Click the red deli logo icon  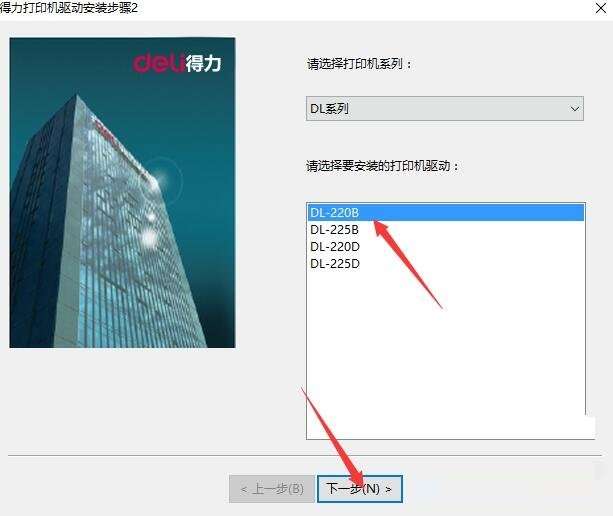pyautogui.click(x=158, y=63)
